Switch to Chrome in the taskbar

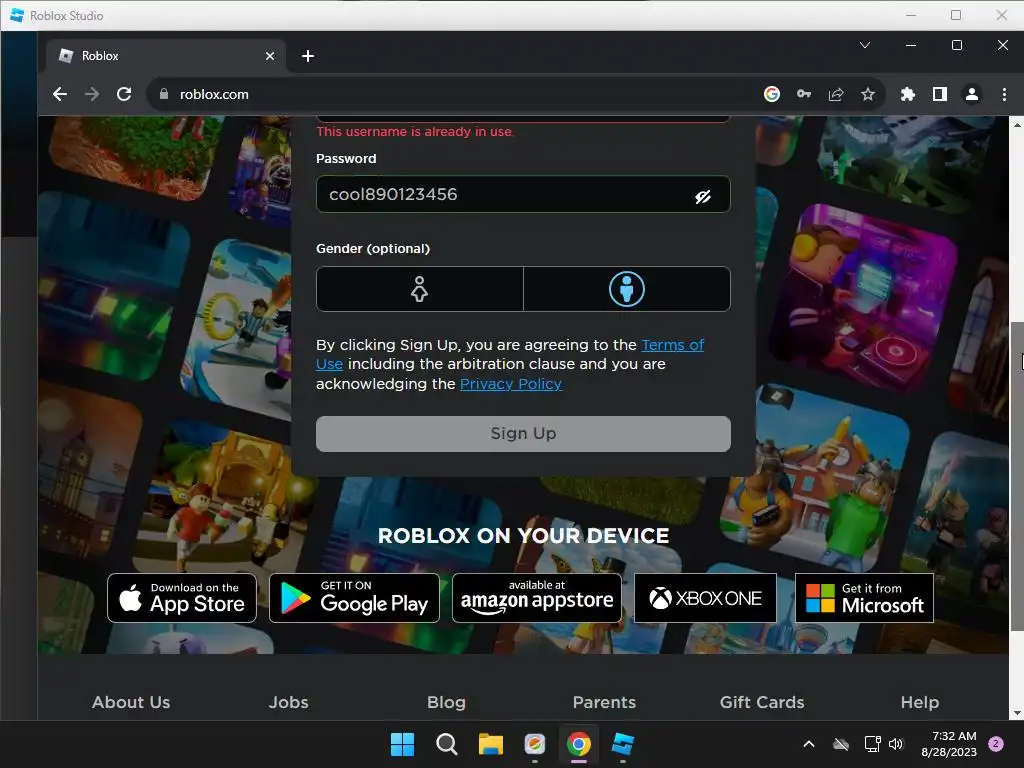[x=579, y=744]
